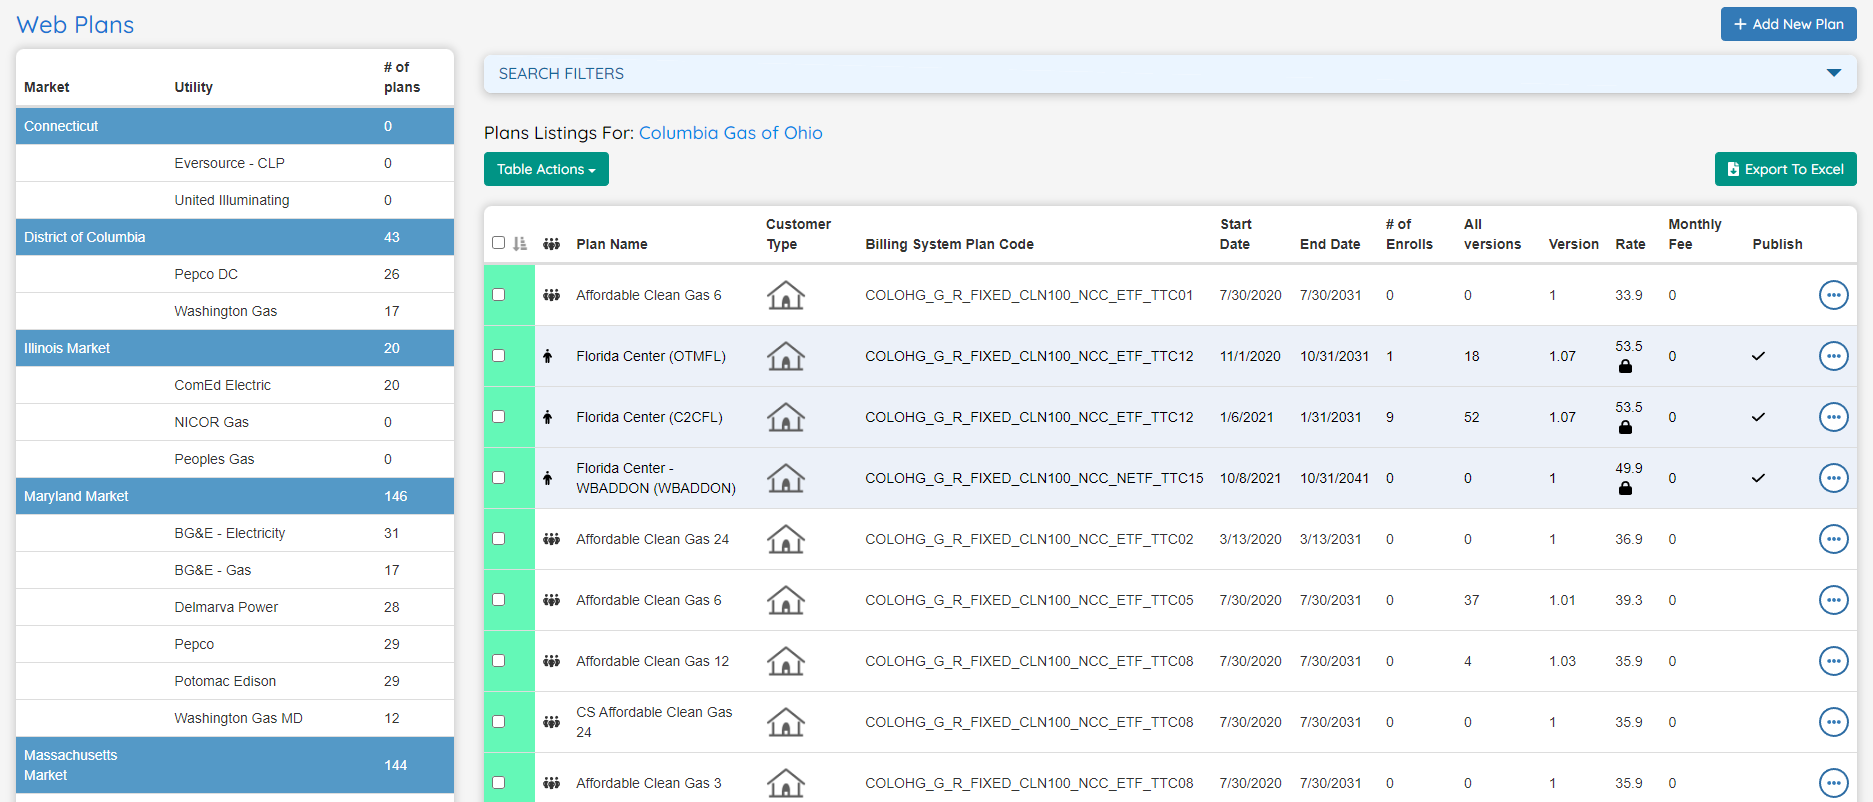Open actions menu for Florida Center (C2CFL)
The image size is (1873, 802).
[x=1833, y=417]
